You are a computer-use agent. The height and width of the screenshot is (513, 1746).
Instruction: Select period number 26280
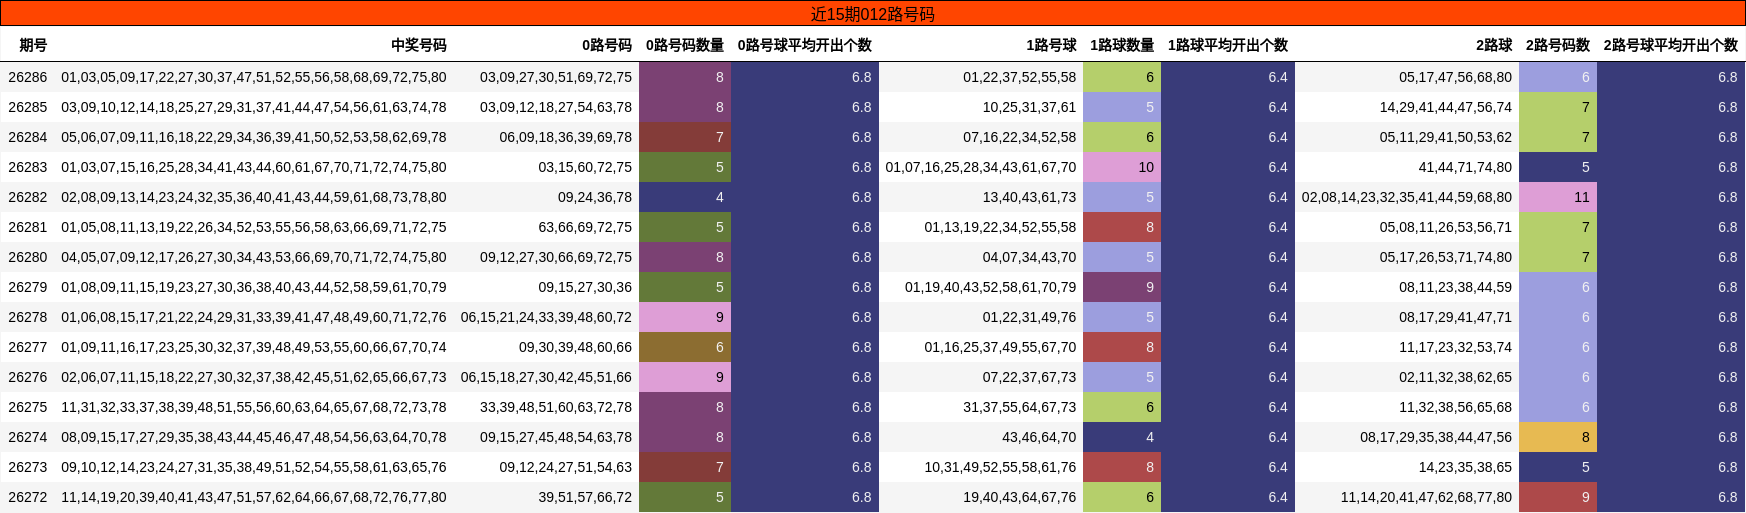pos(28,257)
